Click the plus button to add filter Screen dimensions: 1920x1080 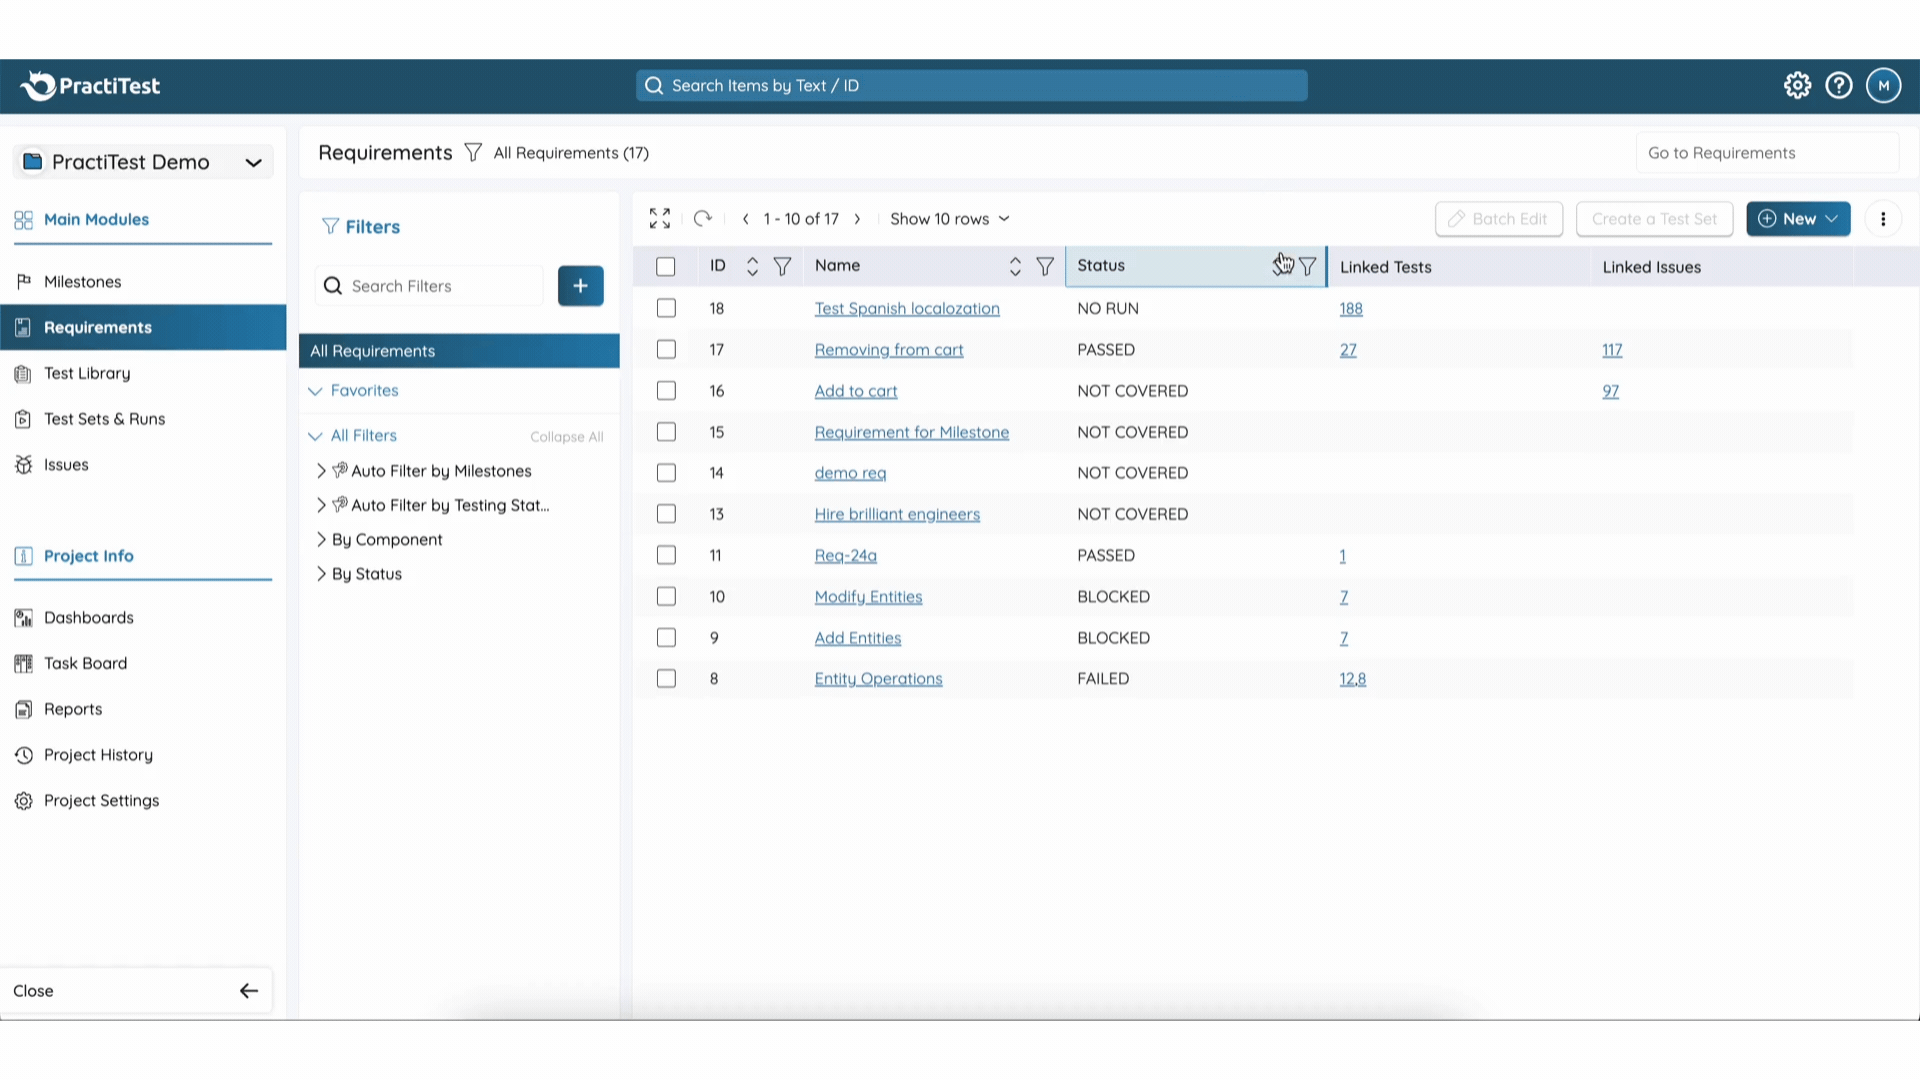(580, 286)
